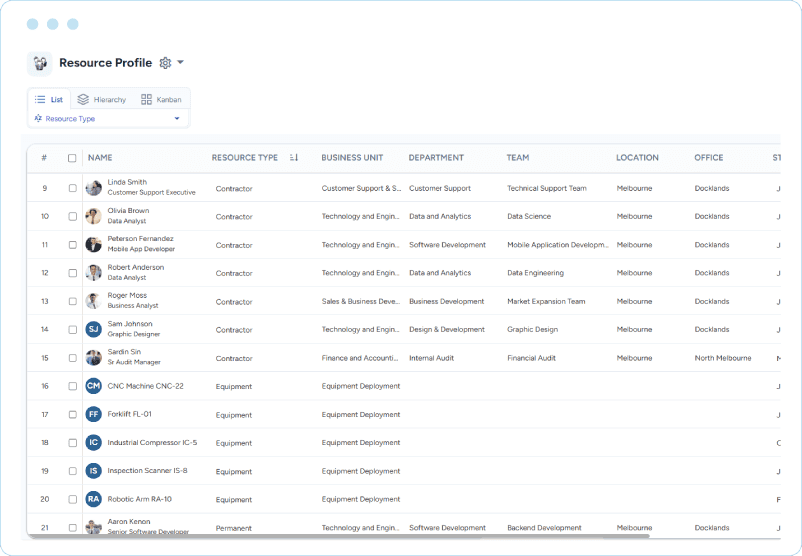Click the CM avatar for CNC Machine

[93, 386]
